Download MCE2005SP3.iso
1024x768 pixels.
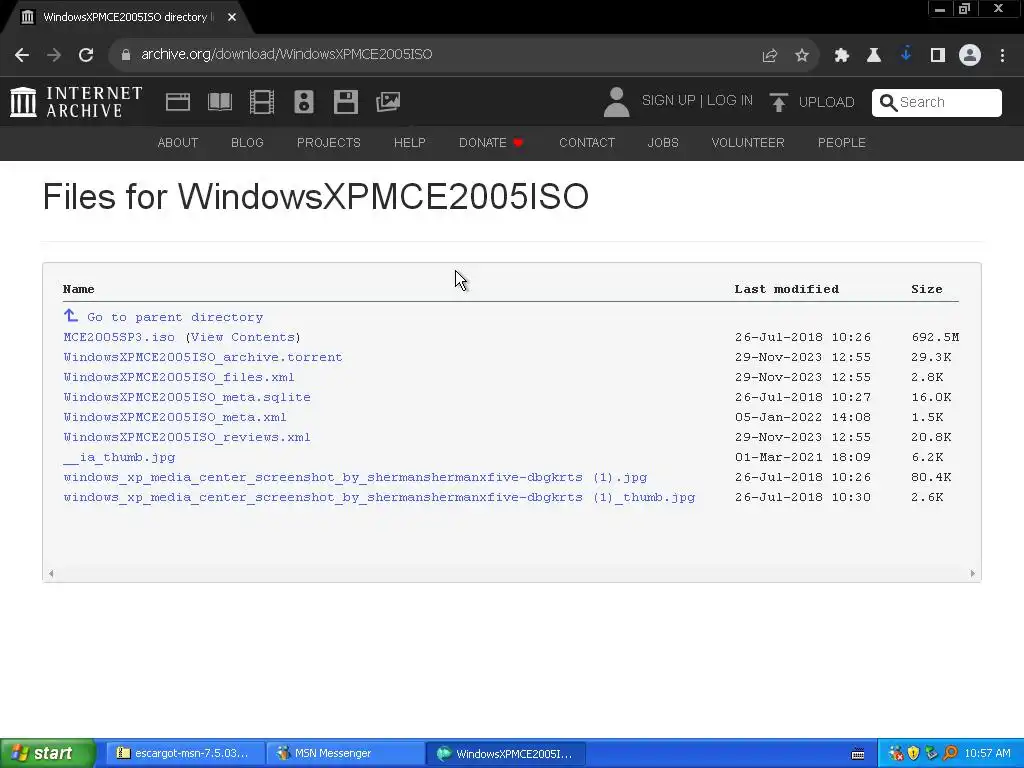[119, 338]
